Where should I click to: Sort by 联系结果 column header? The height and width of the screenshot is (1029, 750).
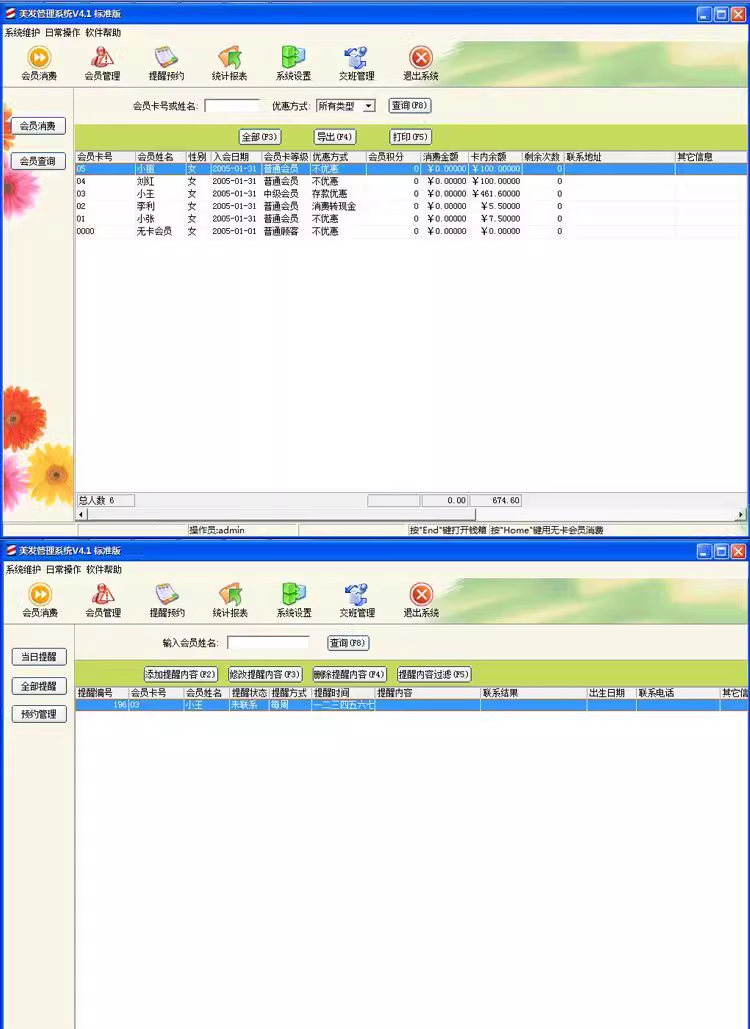pos(533,693)
